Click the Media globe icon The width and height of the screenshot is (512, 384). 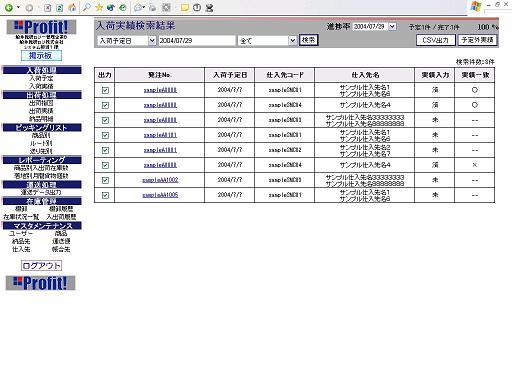[x=111, y=7]
